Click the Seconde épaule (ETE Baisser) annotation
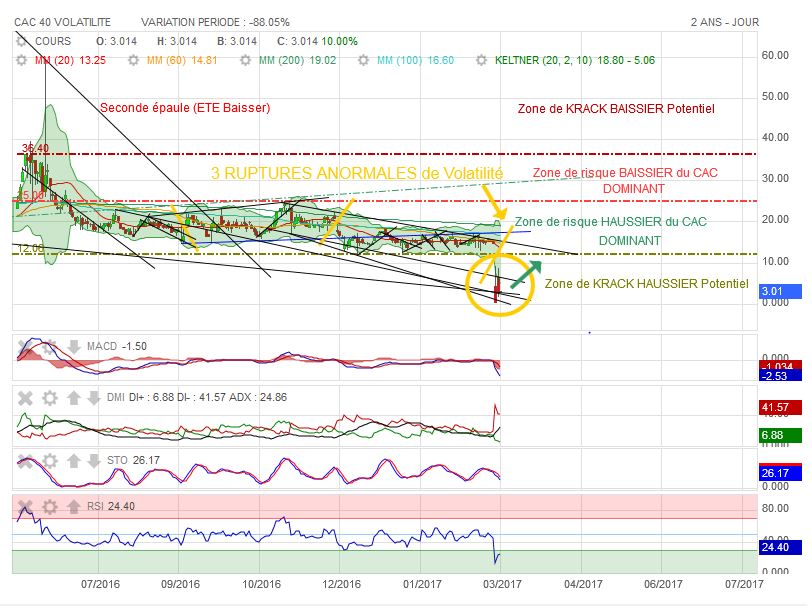Viewport: 812px width, 606px height. coord(185,108)
